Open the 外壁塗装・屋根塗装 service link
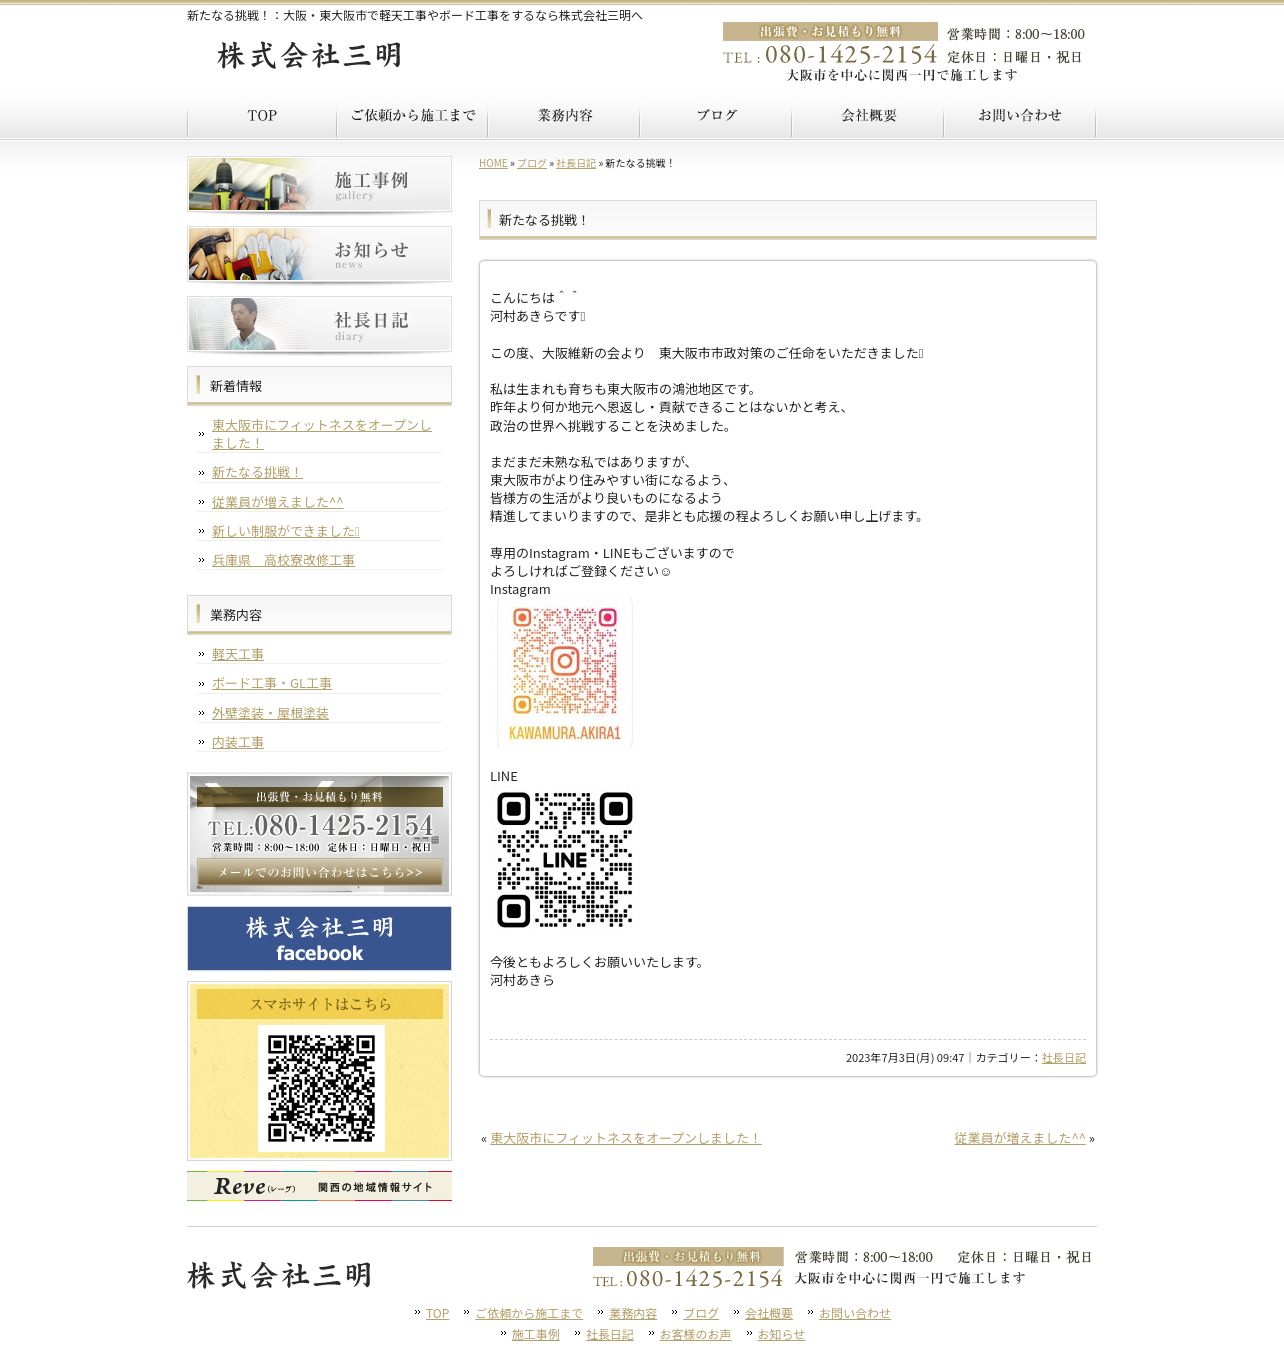This screenshot has width=1284, height=1368. [270, 713]
